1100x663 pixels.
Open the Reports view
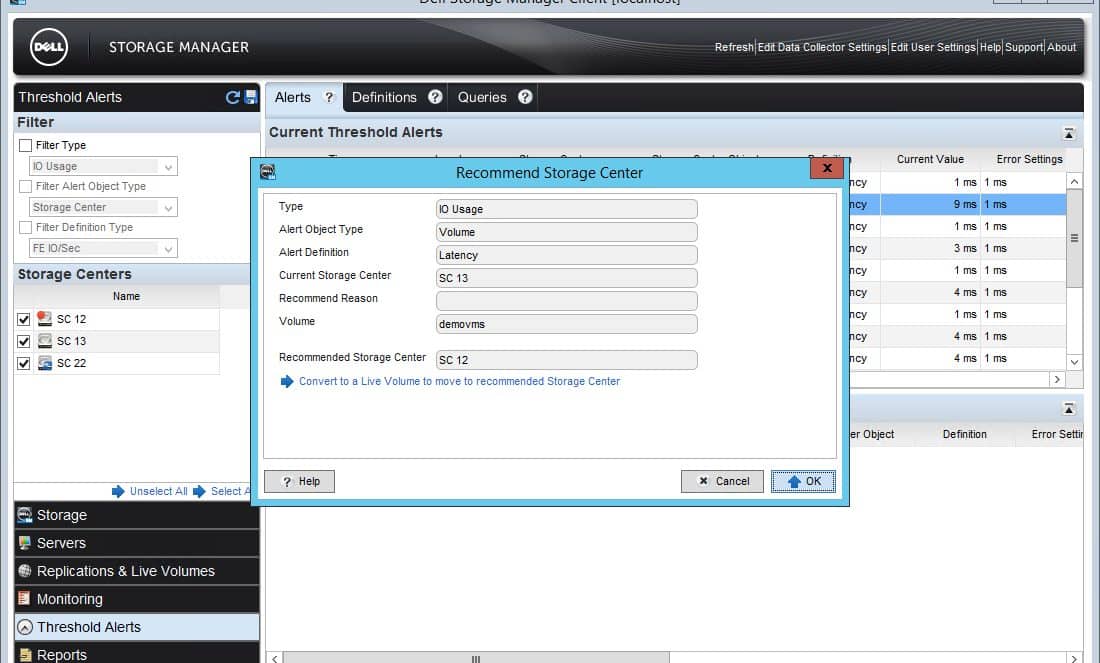click(x=137, y=654)
